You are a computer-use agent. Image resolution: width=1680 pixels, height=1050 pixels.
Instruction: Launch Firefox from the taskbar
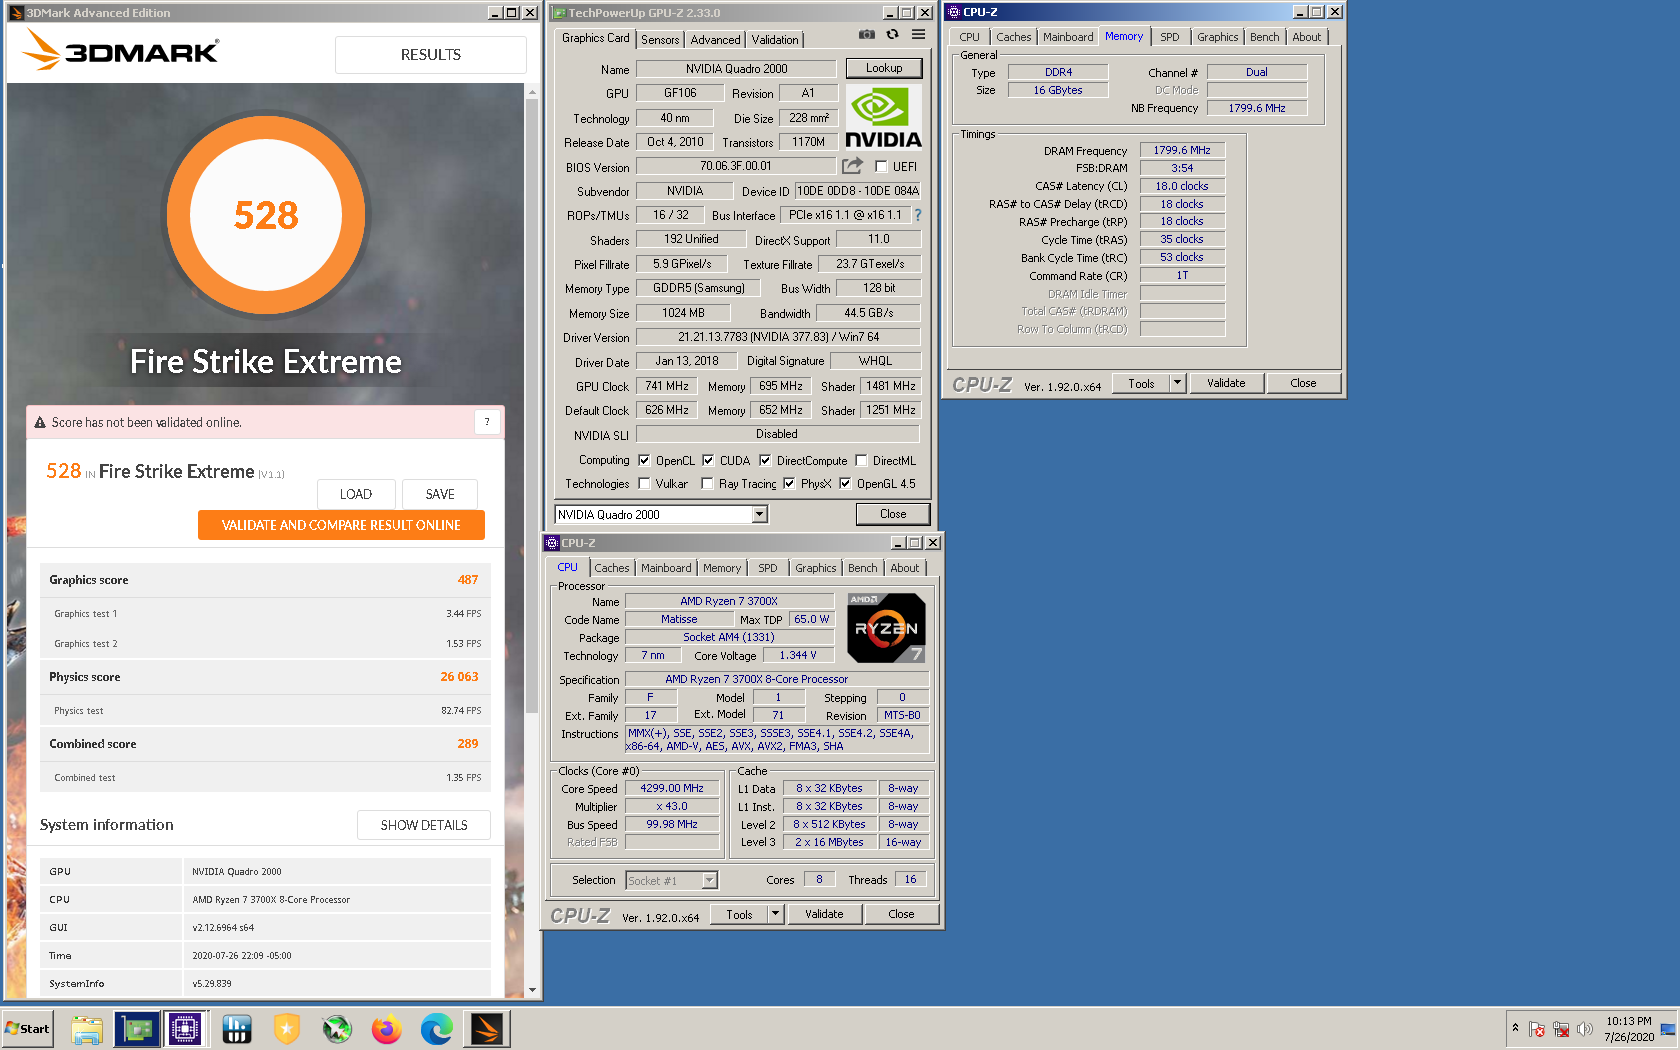click(387, 1029)
